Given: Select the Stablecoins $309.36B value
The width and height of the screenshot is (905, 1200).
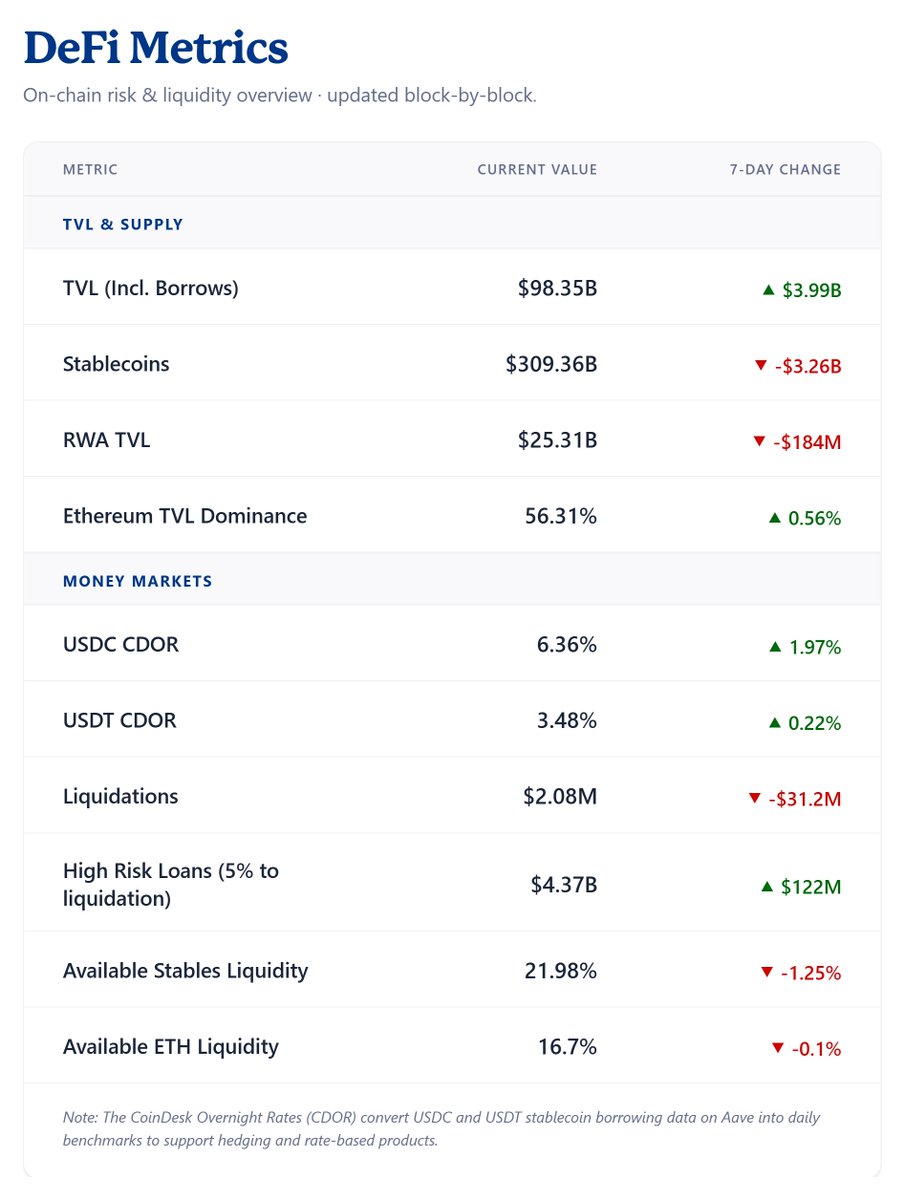Looking at the screenshot, I should tap(551, 364).
